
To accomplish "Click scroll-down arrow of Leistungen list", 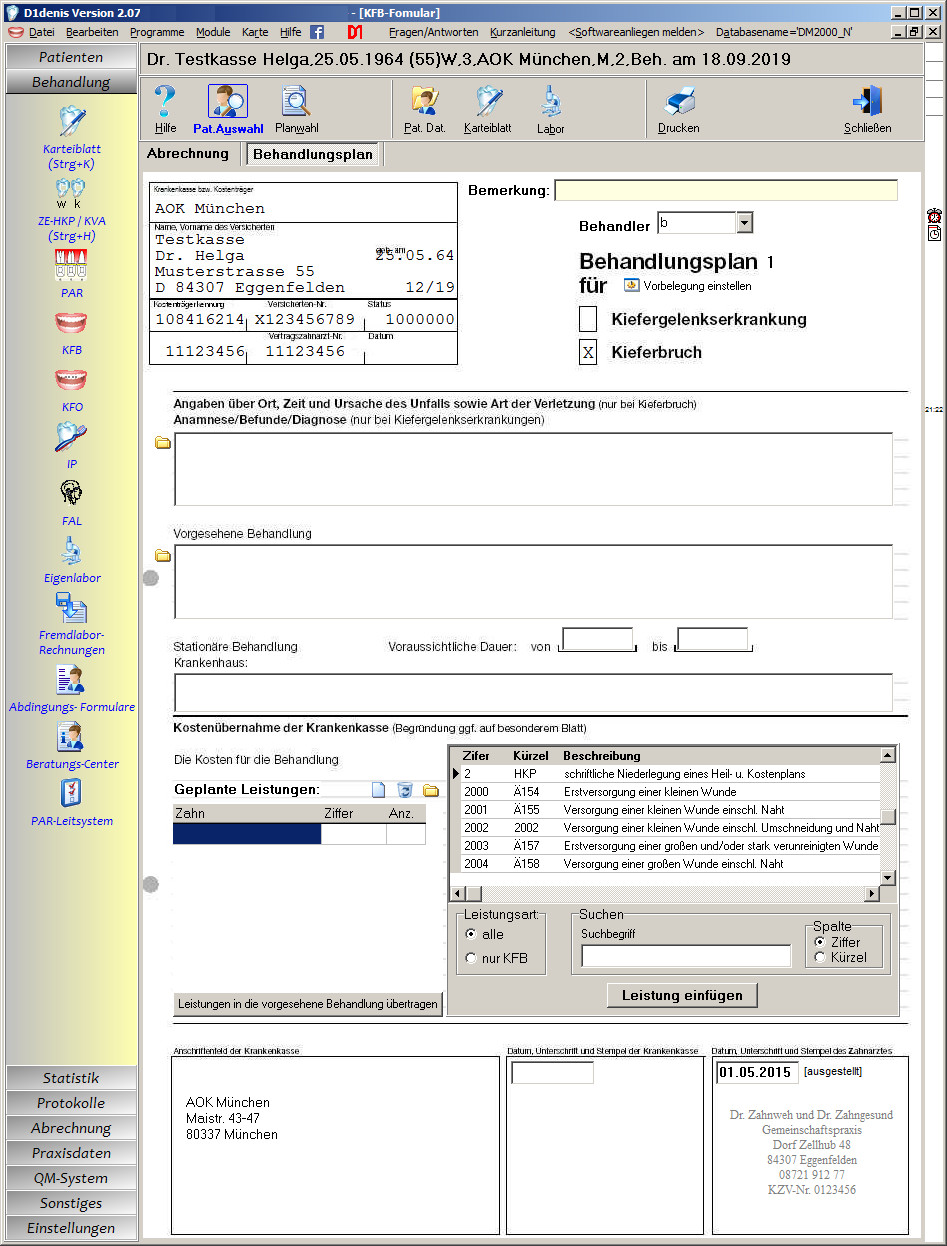I will (887, 877).
